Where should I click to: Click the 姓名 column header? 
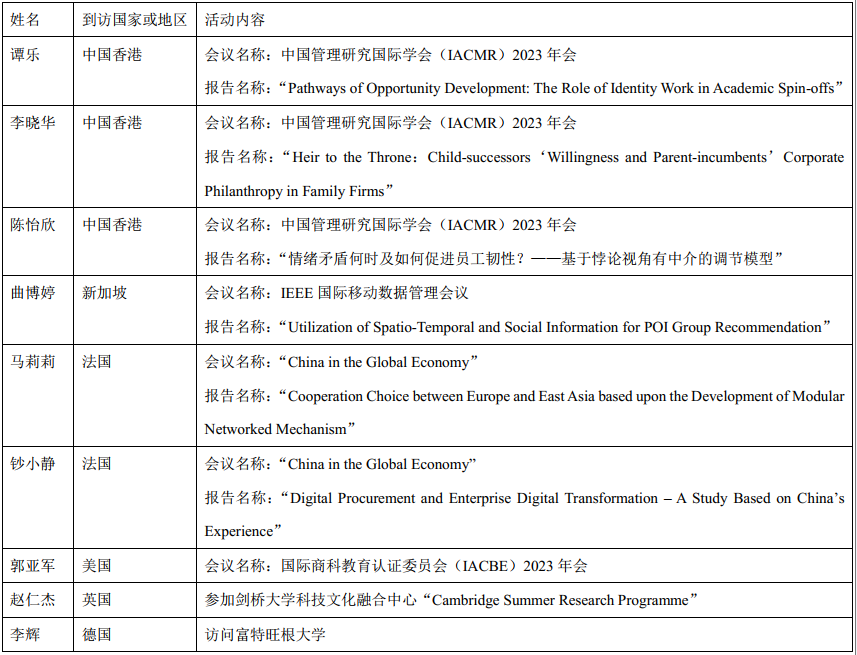pos(25,20)
